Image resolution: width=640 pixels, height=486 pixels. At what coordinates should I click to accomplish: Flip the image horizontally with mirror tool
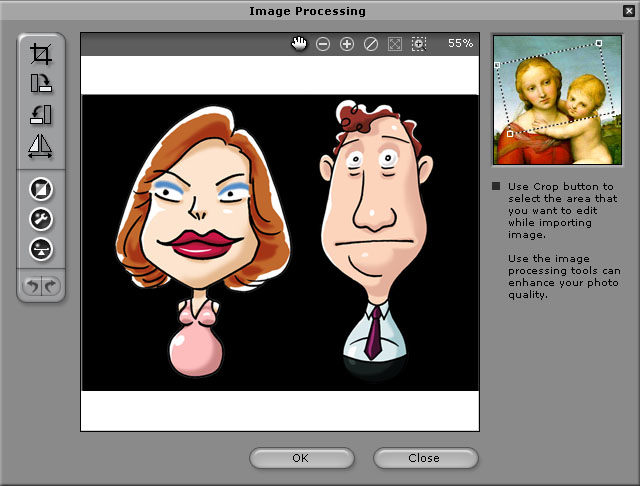pos(41,147)
